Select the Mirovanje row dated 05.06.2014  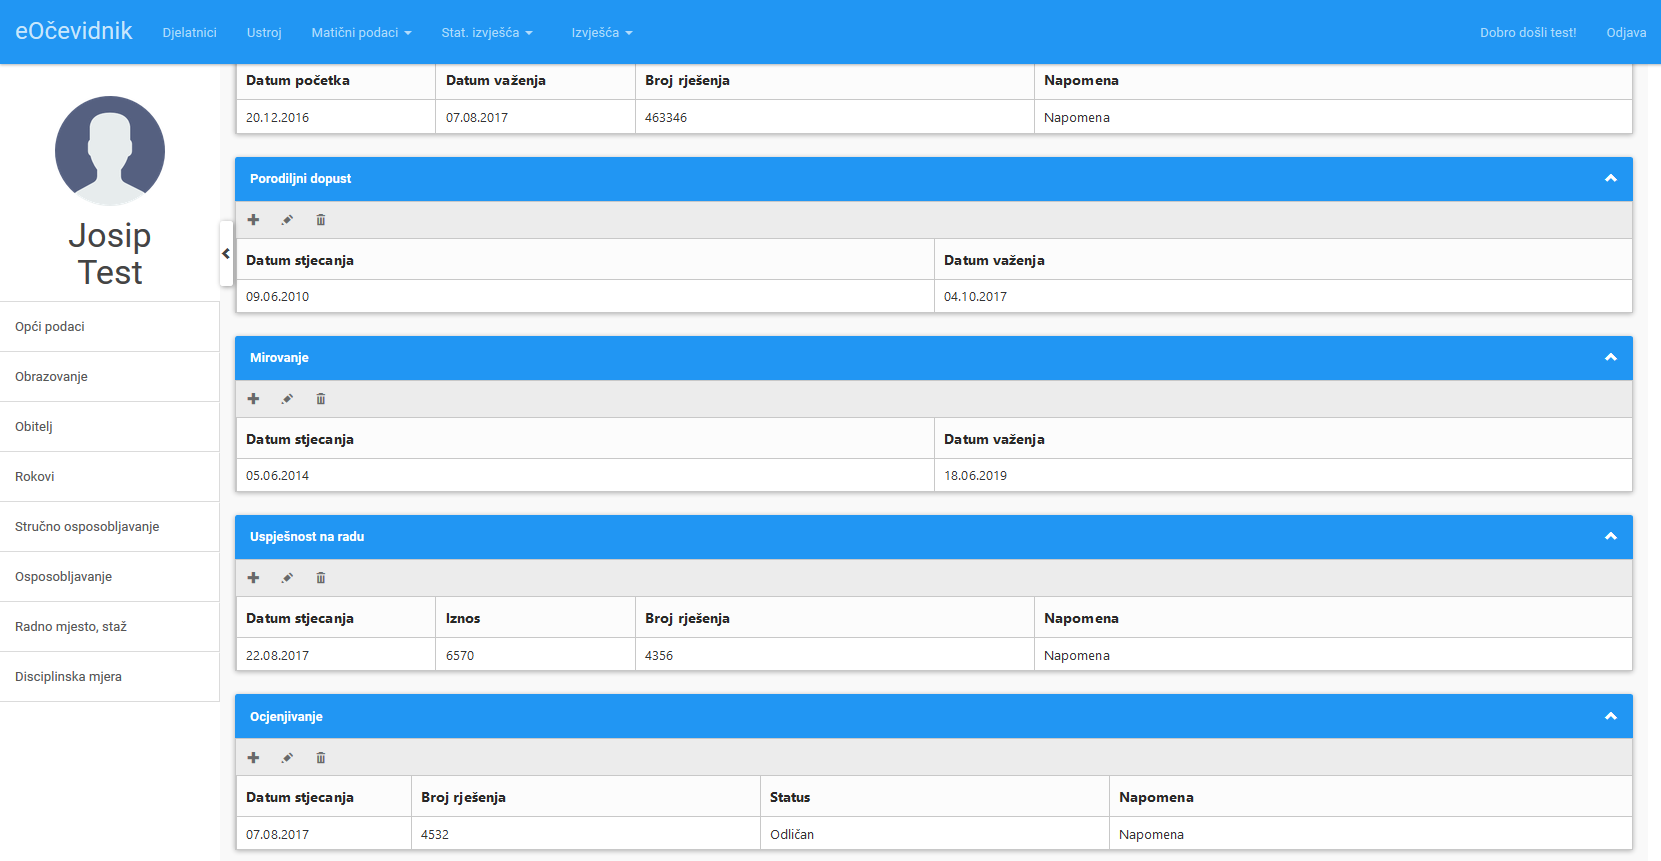(x=934, y=475)
